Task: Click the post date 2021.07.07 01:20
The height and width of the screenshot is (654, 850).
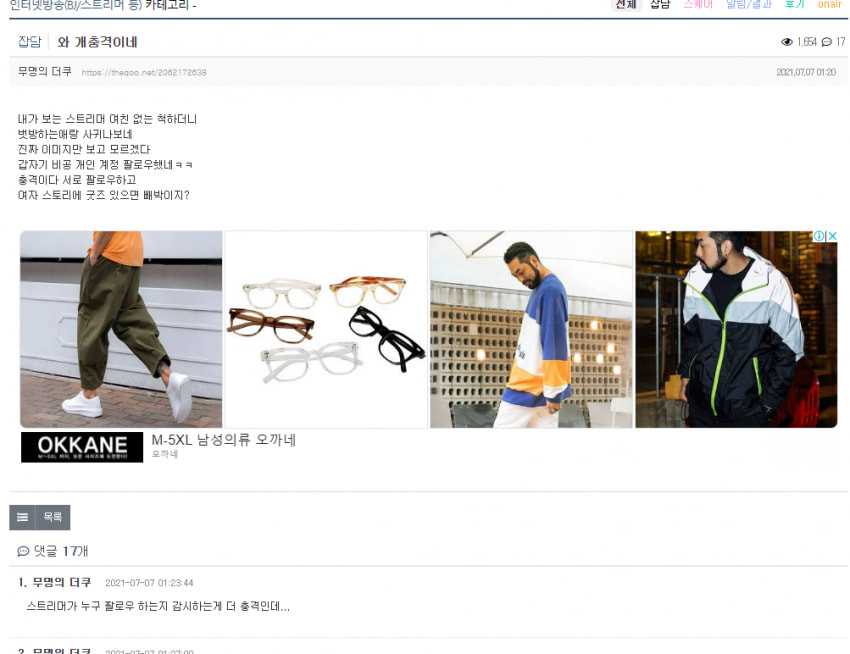Action: pos(806,72)
